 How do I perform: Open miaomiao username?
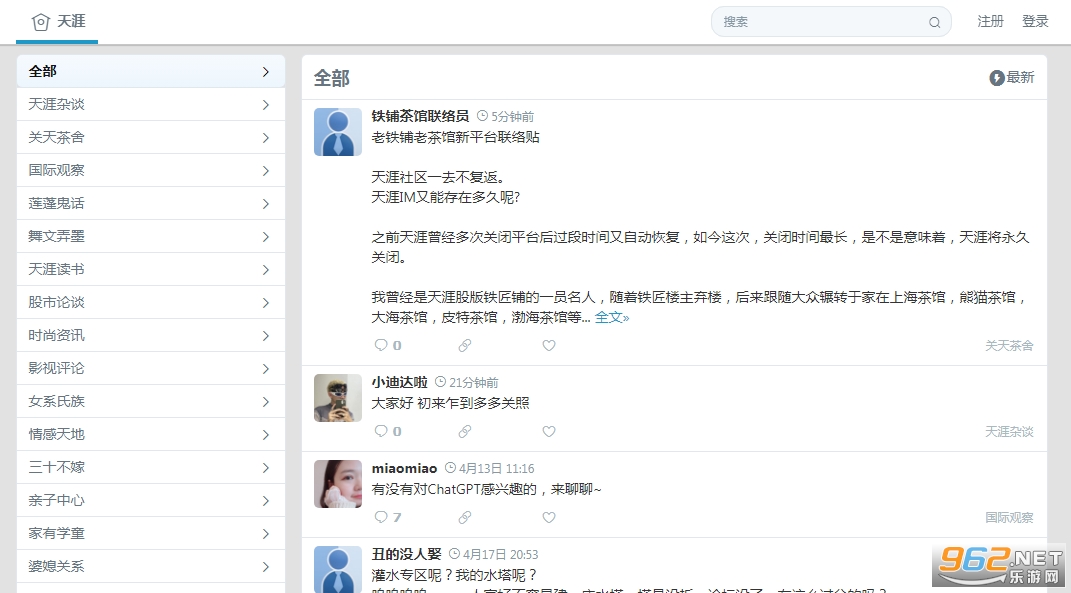click(404, 468)
